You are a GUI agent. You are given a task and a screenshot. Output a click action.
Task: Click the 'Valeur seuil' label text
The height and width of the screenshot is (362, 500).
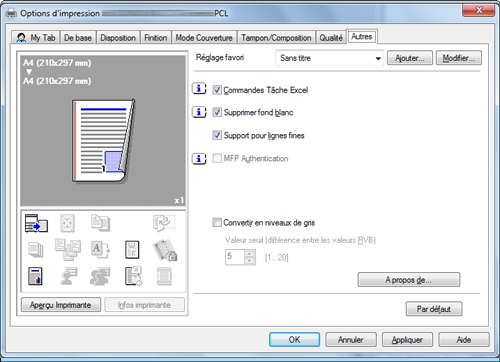click(300, 240)
